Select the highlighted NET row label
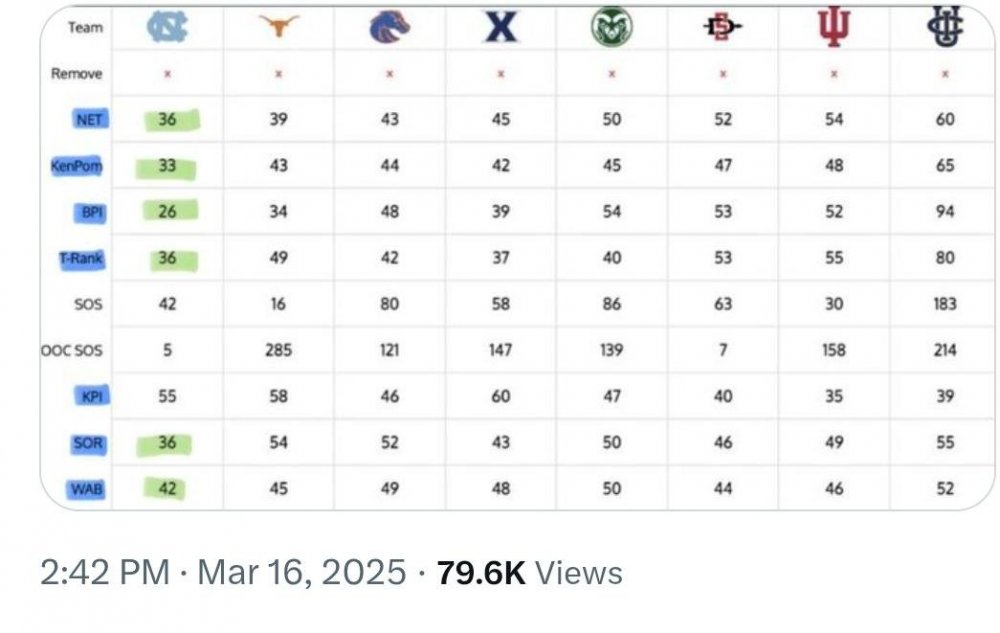1000x633 pixels. click(89, 120)
